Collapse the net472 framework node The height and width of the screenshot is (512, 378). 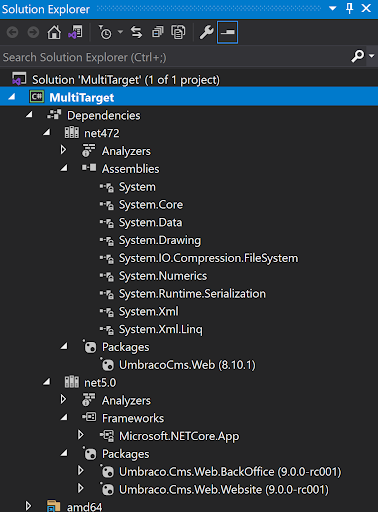47,133
